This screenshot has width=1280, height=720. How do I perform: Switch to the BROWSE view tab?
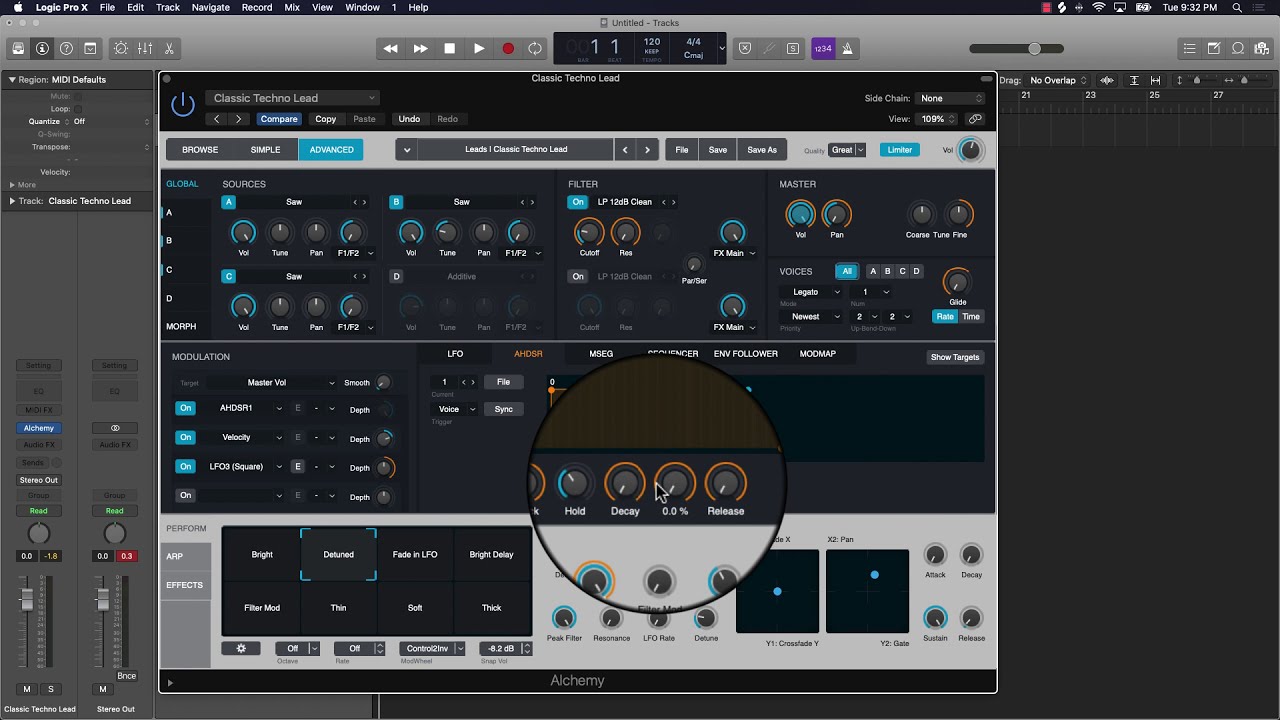[x=200, y=150]
